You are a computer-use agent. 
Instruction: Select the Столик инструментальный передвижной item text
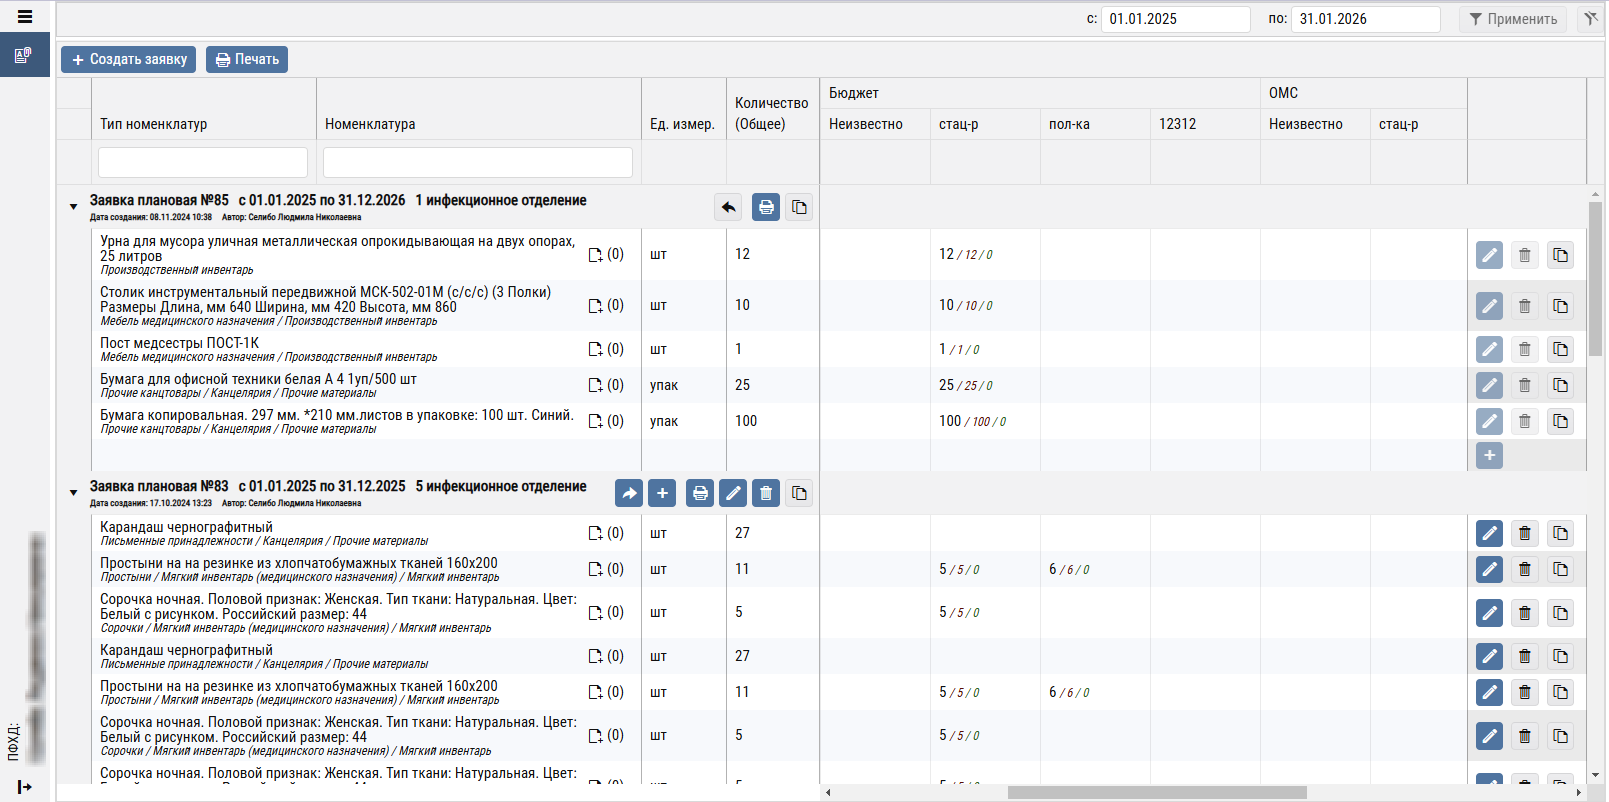[325, 299]
